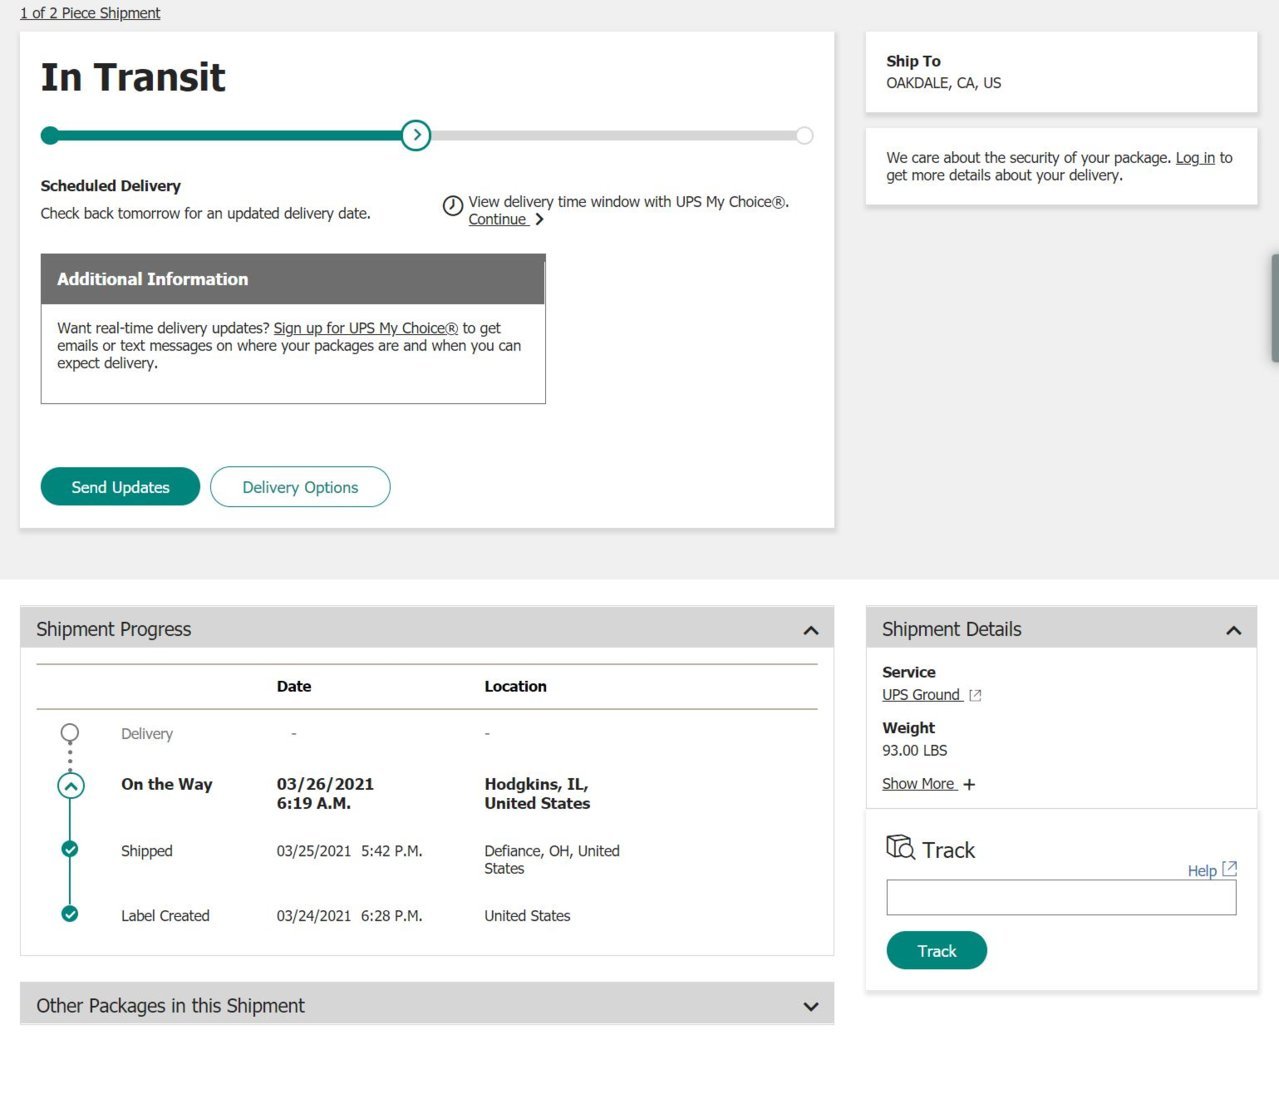This screenshot has height=1104, width=1279.
Task: Click the end circle of the transit progress bar
Action: pyautogui.click(x=804, y=135)
